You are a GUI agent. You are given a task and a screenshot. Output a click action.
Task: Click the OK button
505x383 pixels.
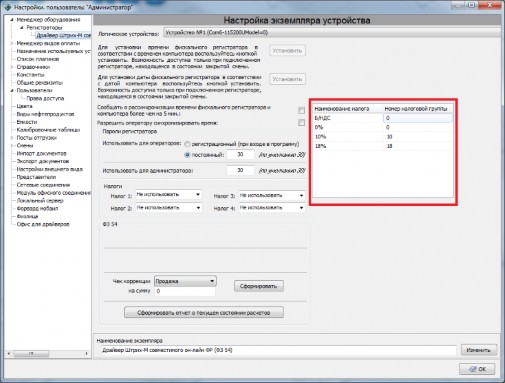477,369
